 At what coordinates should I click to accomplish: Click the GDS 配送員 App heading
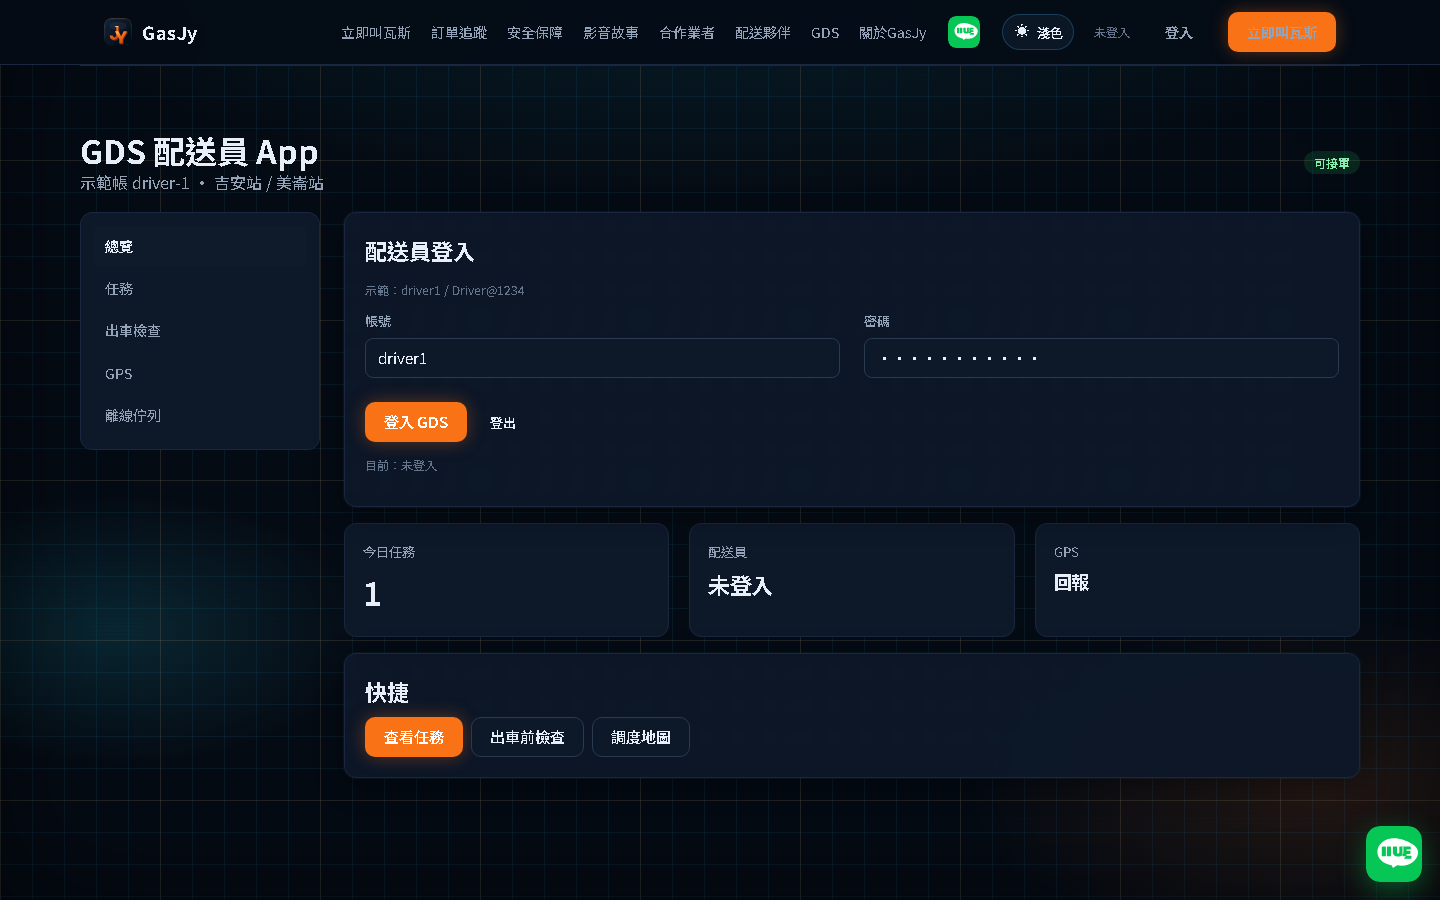pyautogui.click(x=199, y=152)
